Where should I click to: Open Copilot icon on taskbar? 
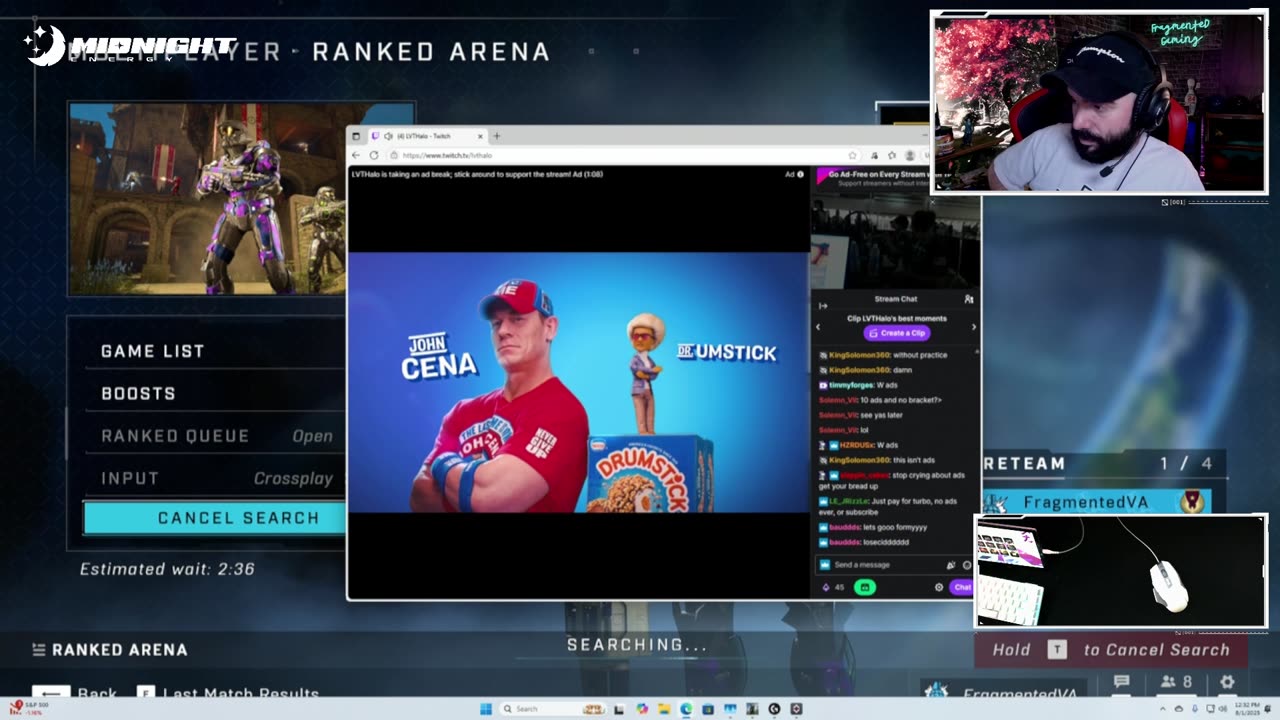(642, 709)
